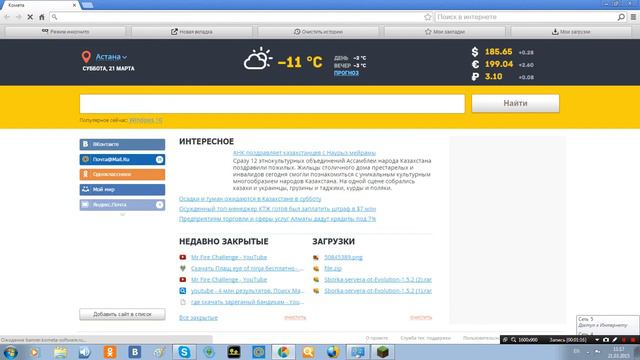Open the 'Прогноз' weather forecast link
The height and width of the screenshot is (360, 640).
pos(346,73)
